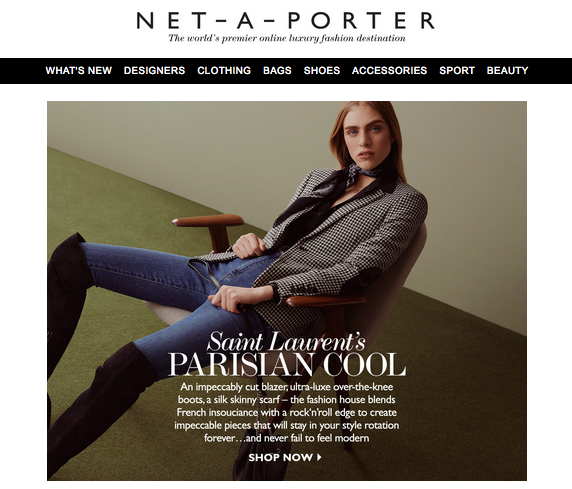Click the PARISIAN COOL headline
Image resolution: width=572 pixels, height=489 pixels.
(287, 365)
